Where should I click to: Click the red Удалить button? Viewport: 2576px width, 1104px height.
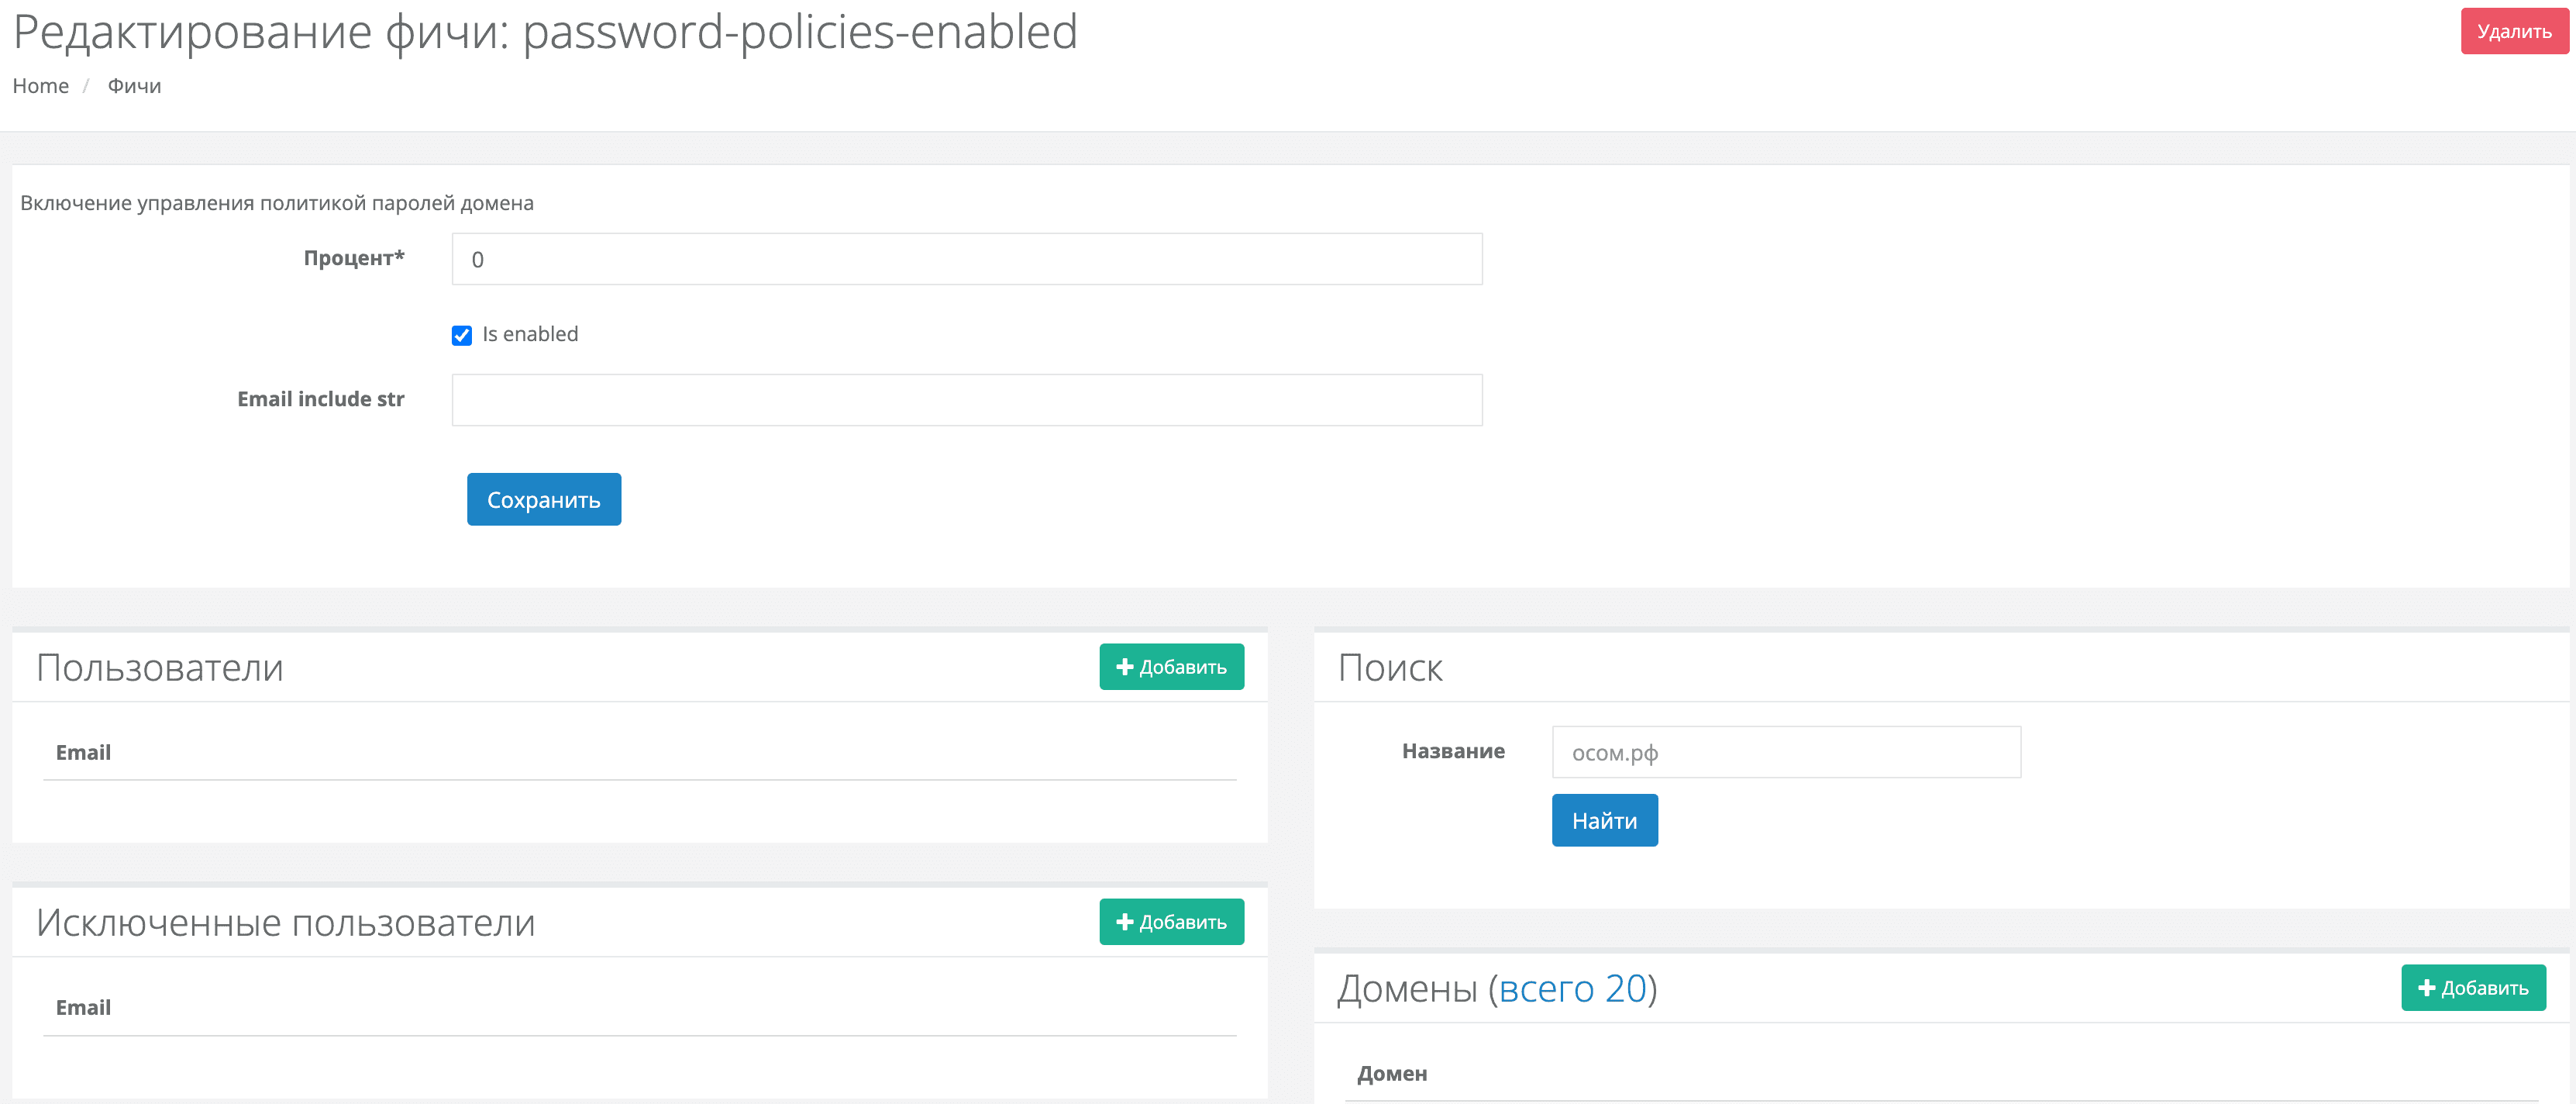coord(2514,31)
